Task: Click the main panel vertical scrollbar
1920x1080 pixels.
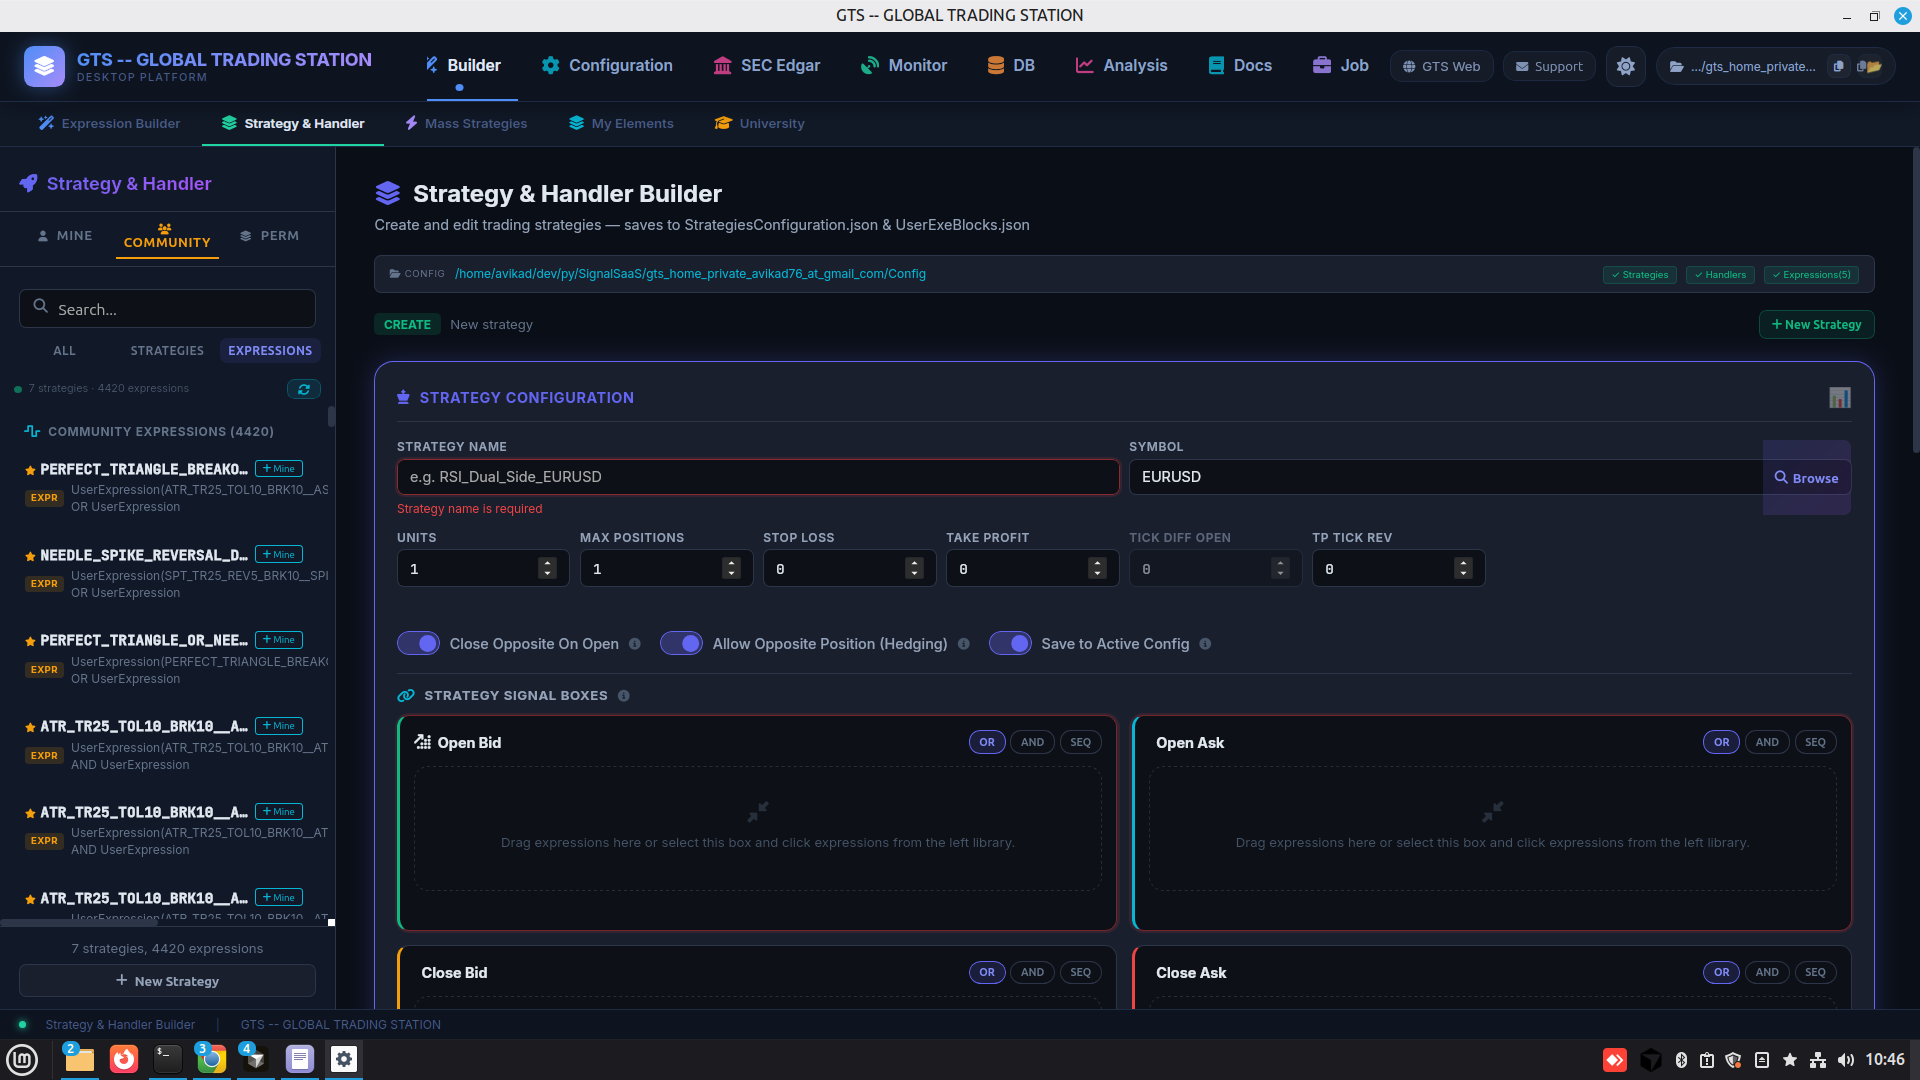Action: [1915, 300]
